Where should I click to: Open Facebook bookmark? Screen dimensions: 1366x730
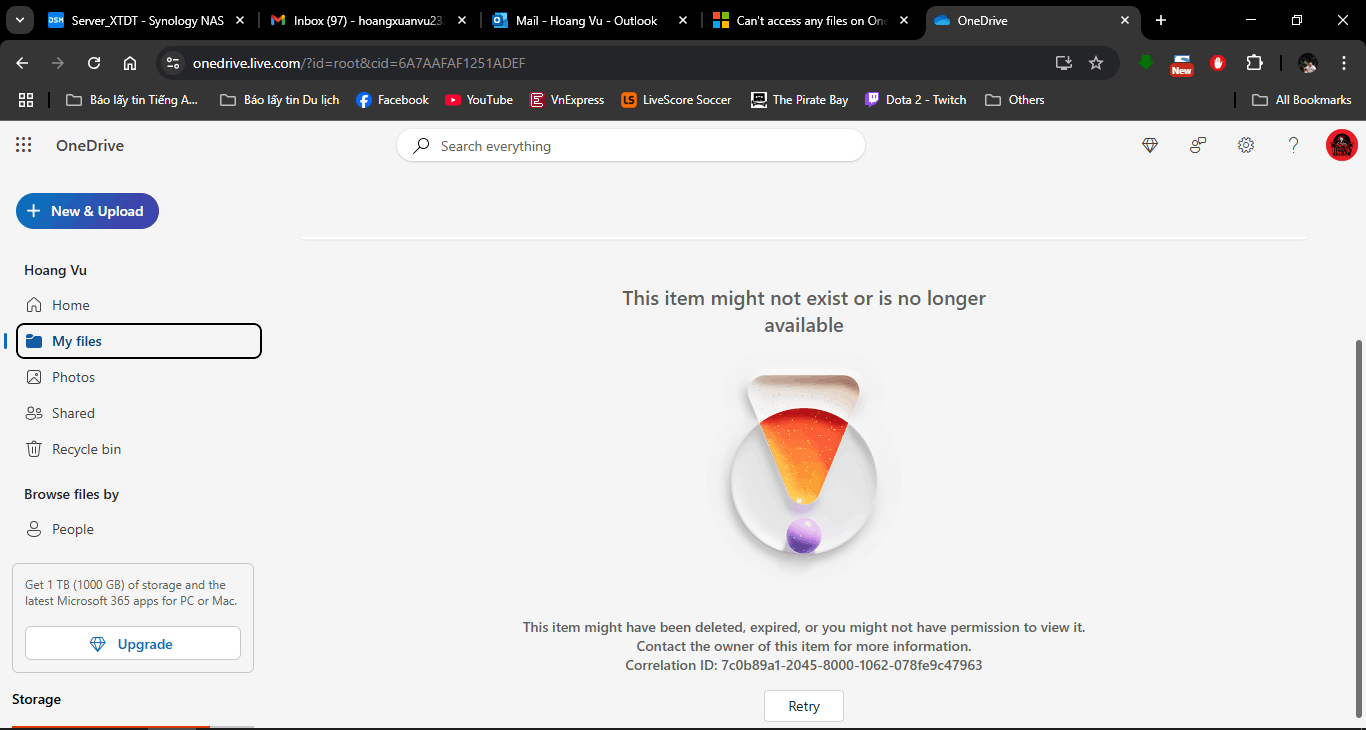click(392, 100)
